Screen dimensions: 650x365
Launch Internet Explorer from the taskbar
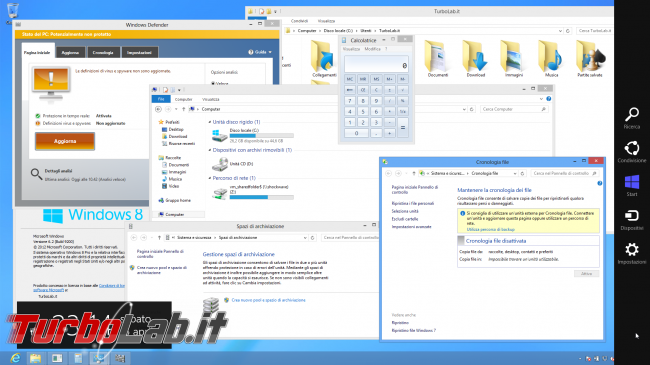pyautogui.click(x=15, y=358)
